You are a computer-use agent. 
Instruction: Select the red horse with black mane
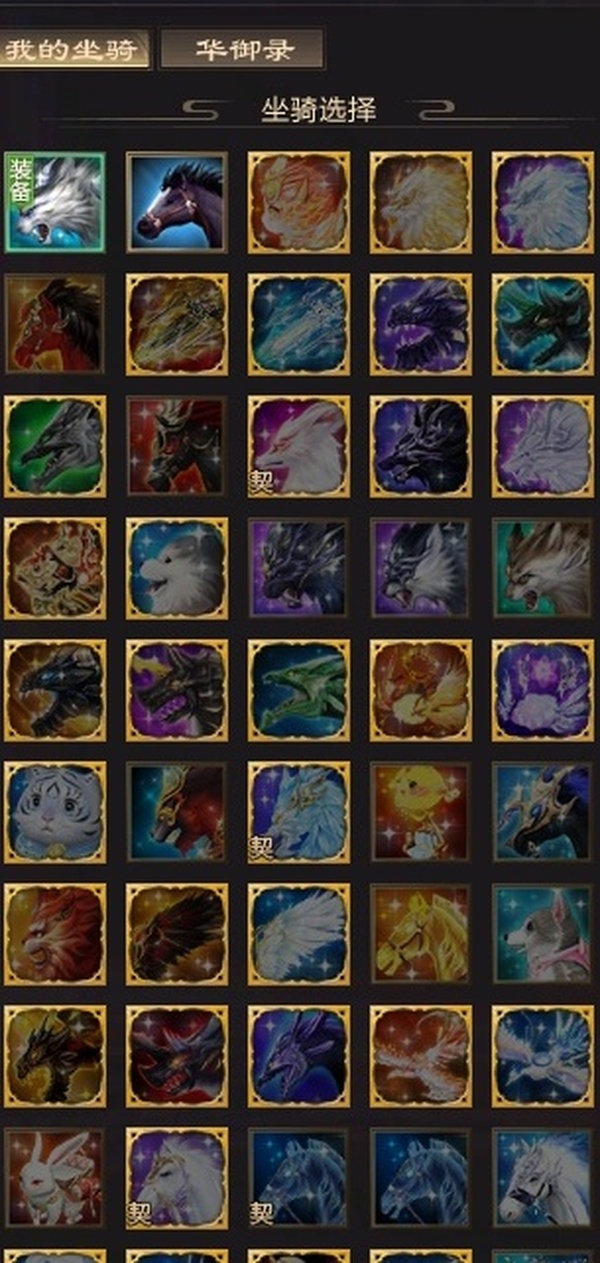(x=55, y=324)
